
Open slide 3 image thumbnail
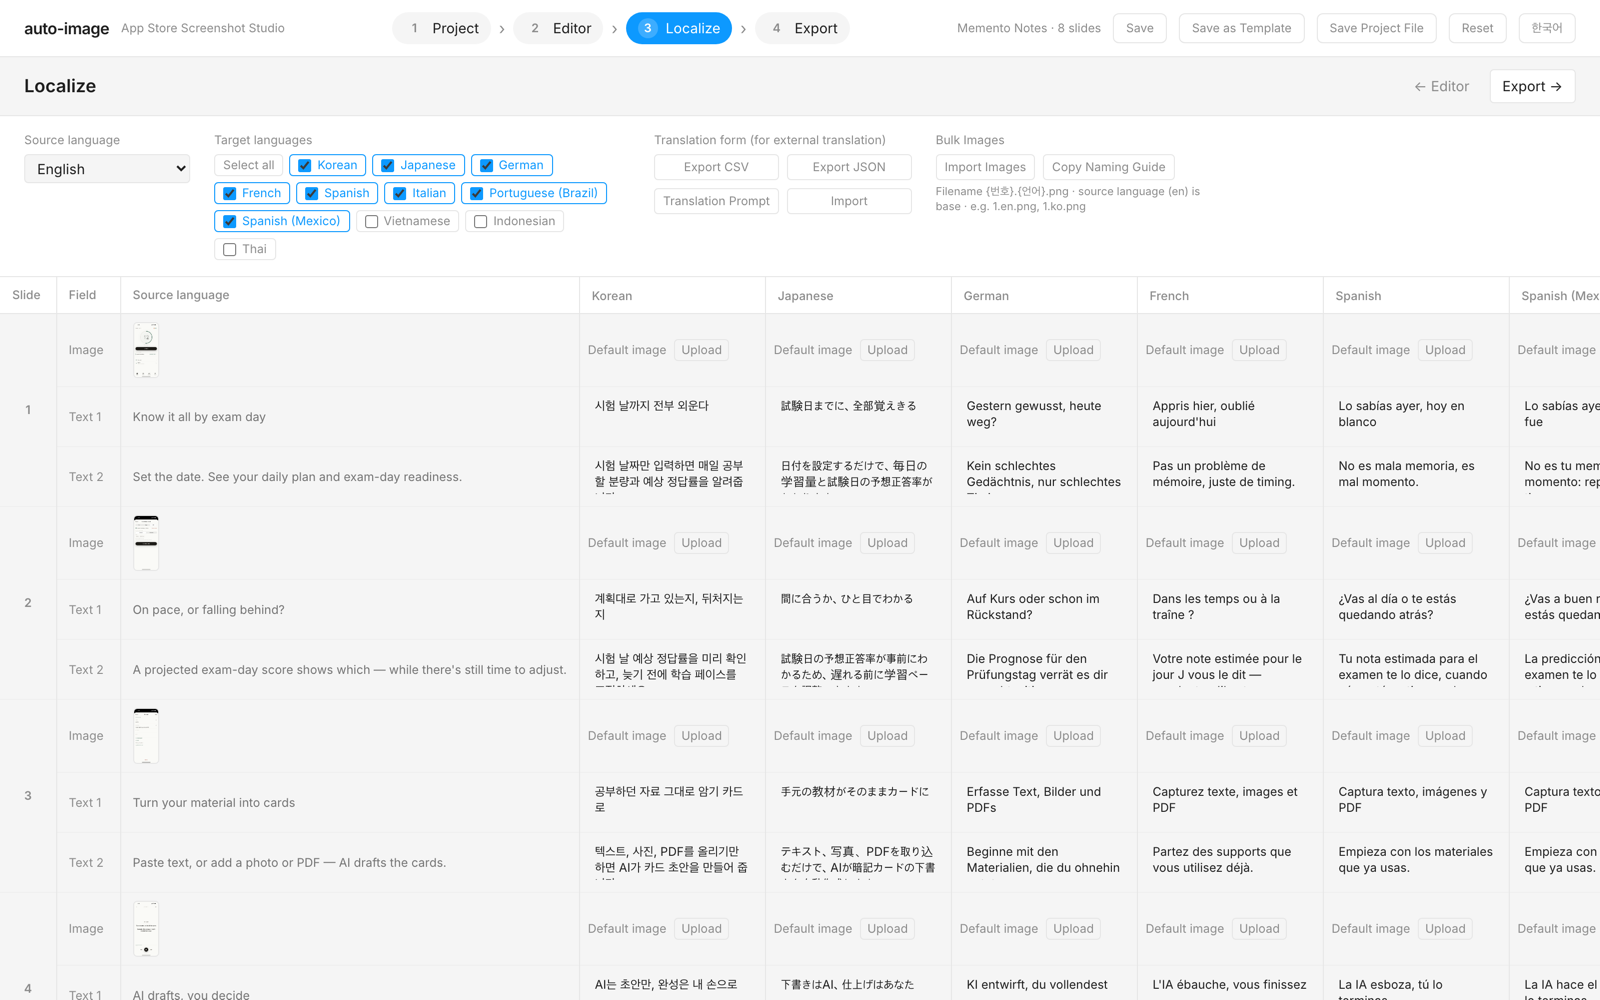(146, 736)
